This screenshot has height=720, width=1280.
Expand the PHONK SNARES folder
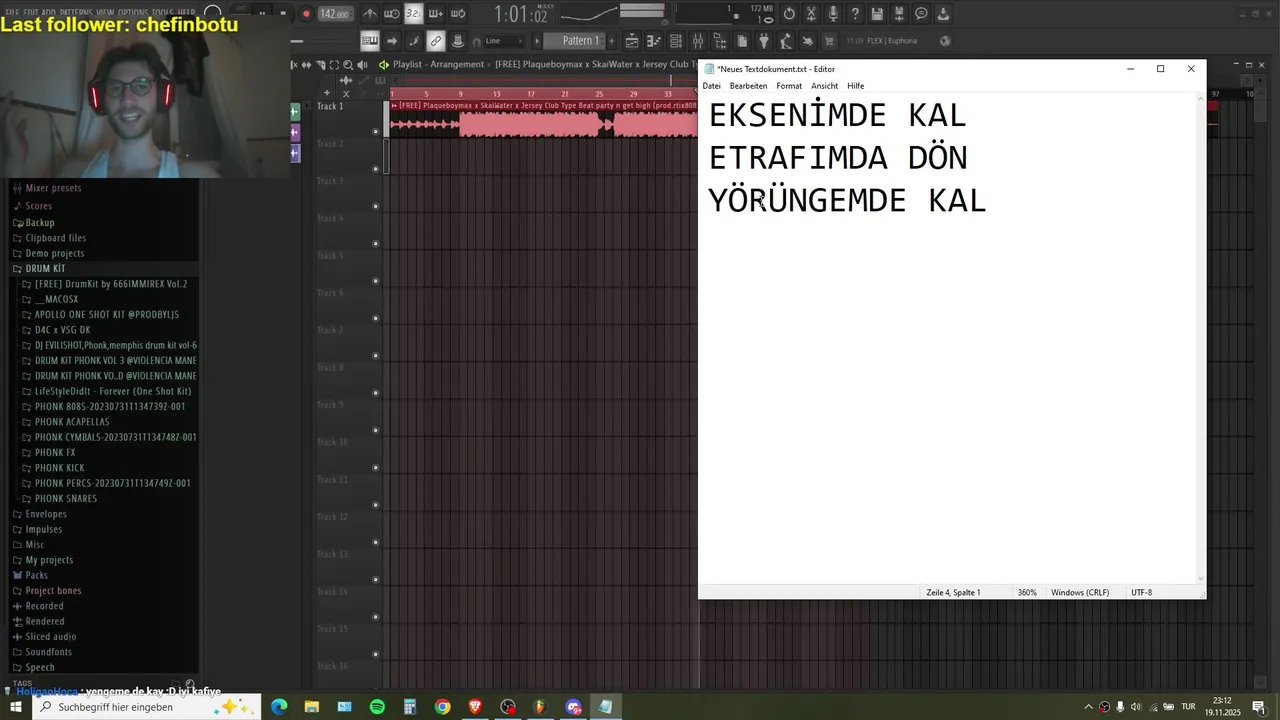point(66,498)
